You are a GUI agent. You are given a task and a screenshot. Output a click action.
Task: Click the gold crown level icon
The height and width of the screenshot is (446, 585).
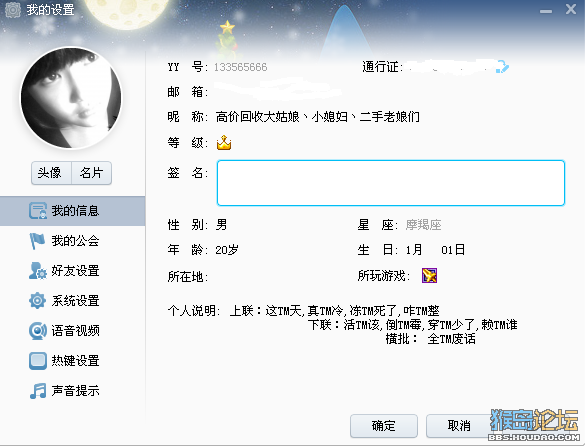point(224,143)
